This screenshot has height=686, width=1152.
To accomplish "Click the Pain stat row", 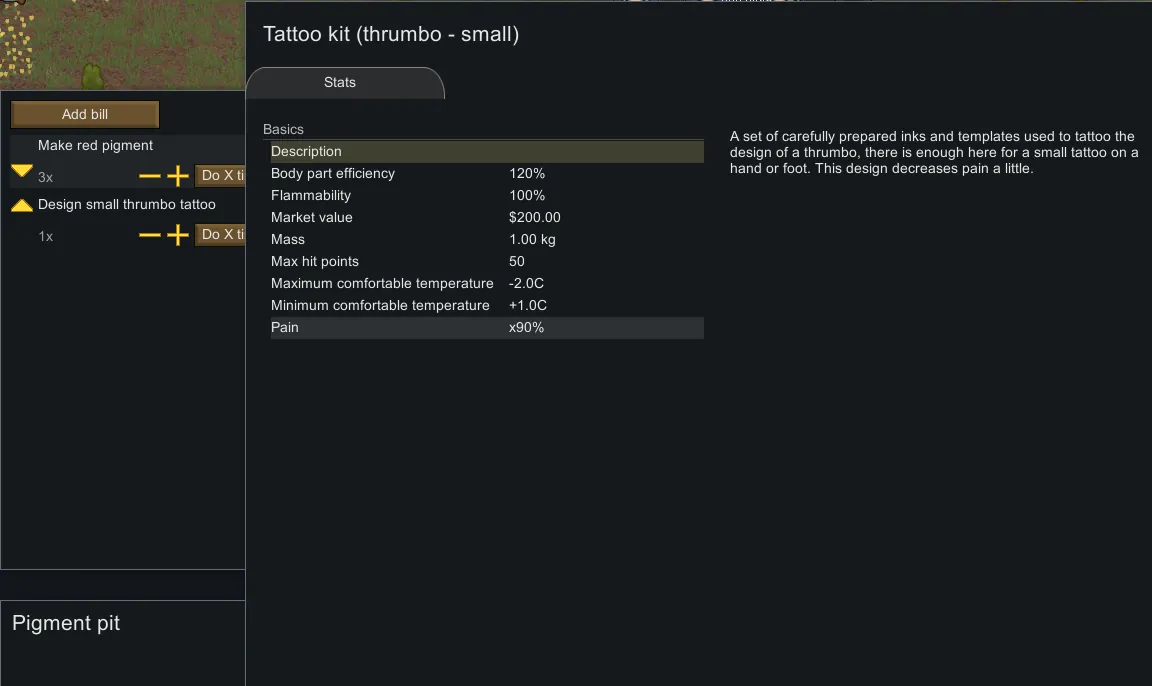I will point(487,328).
